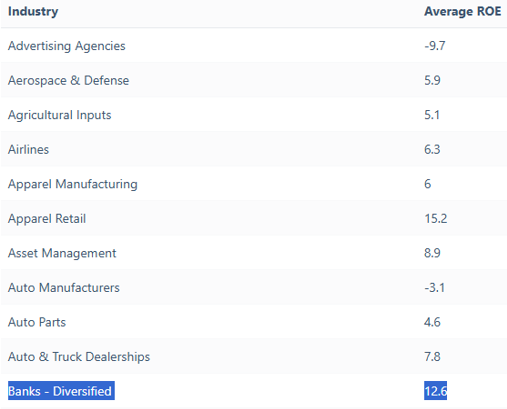Select Auto & Truck Dealerships row label
The image size is (507, 409).
tap(79, 357)
